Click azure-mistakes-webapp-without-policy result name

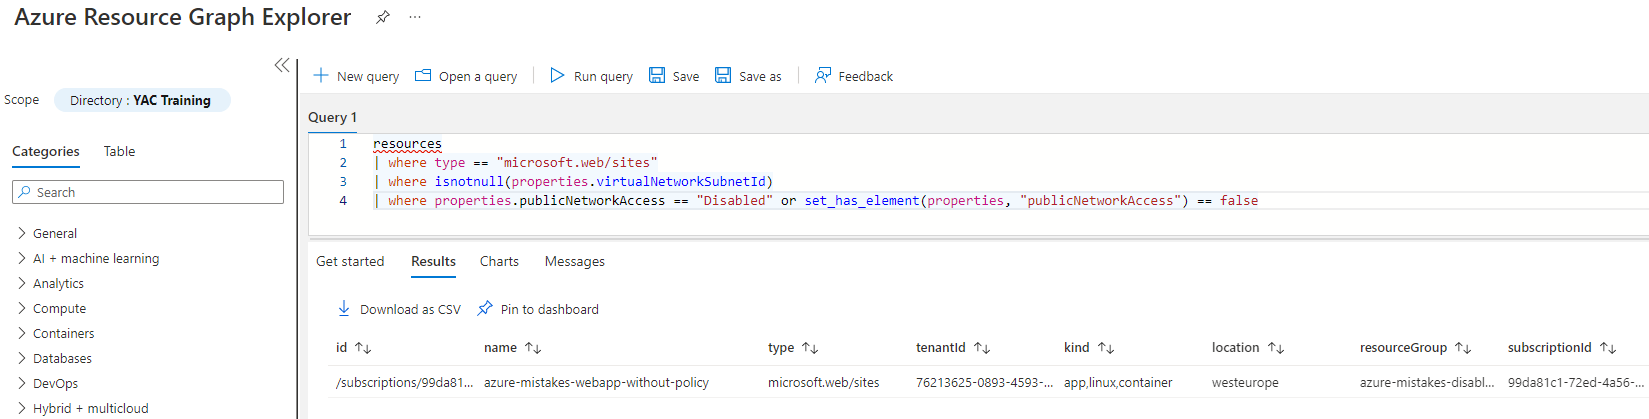[596, 382]
